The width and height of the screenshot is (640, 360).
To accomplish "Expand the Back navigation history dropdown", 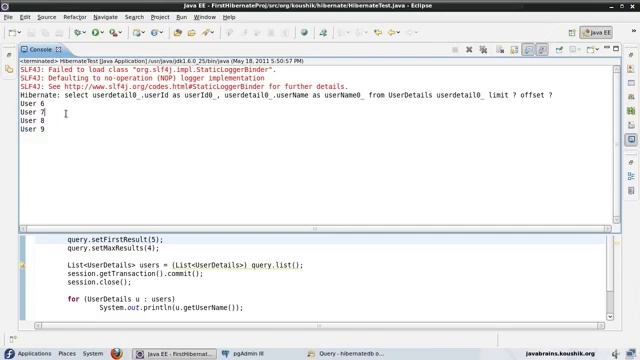I will 398,33.
